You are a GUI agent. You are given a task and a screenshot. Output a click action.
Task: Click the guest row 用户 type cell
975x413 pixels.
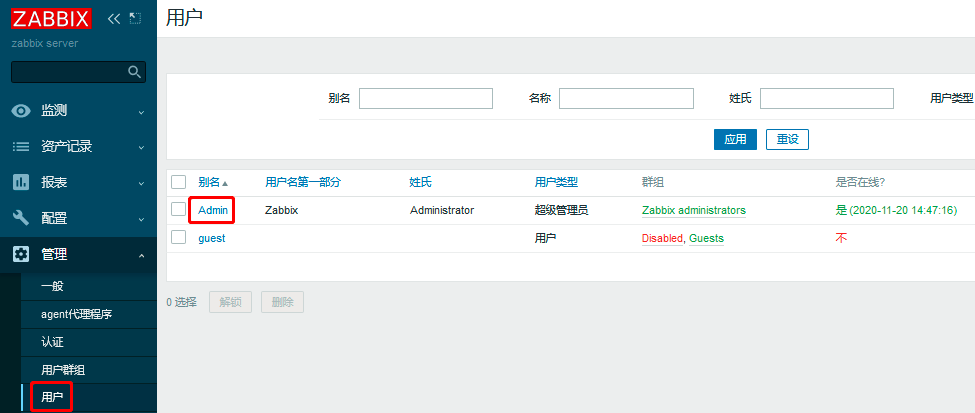[545, 238]
